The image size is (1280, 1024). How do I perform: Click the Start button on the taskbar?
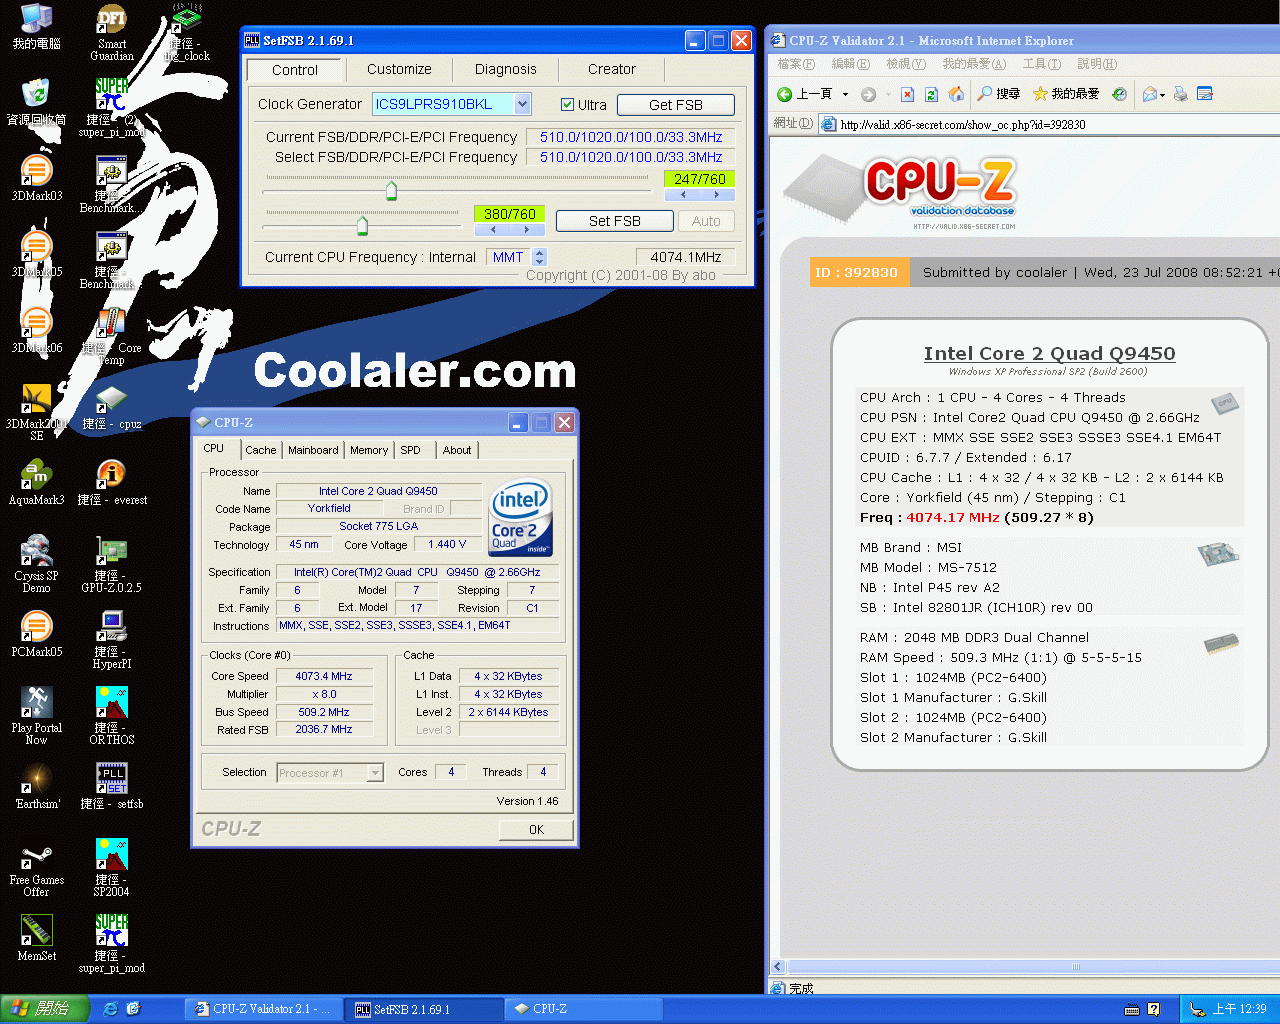(x=44, y=1009)
